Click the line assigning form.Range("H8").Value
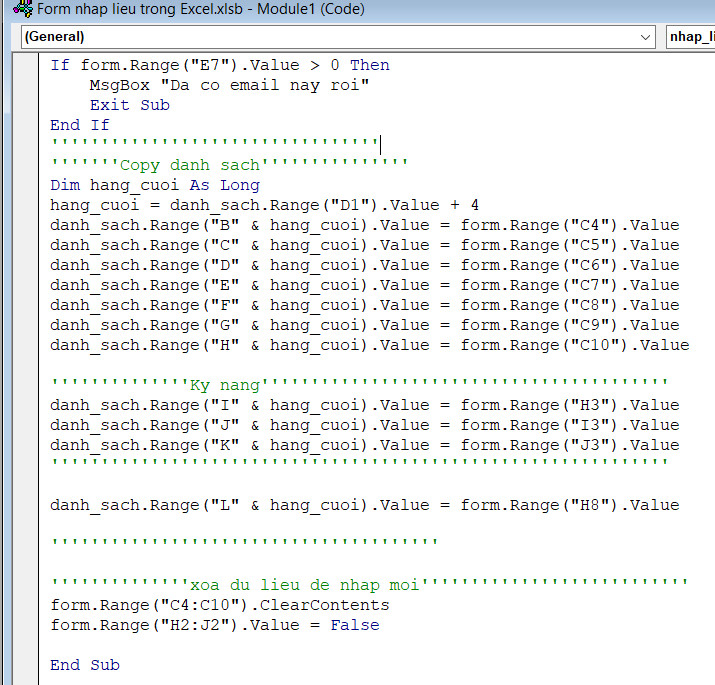 pos(365,505)
